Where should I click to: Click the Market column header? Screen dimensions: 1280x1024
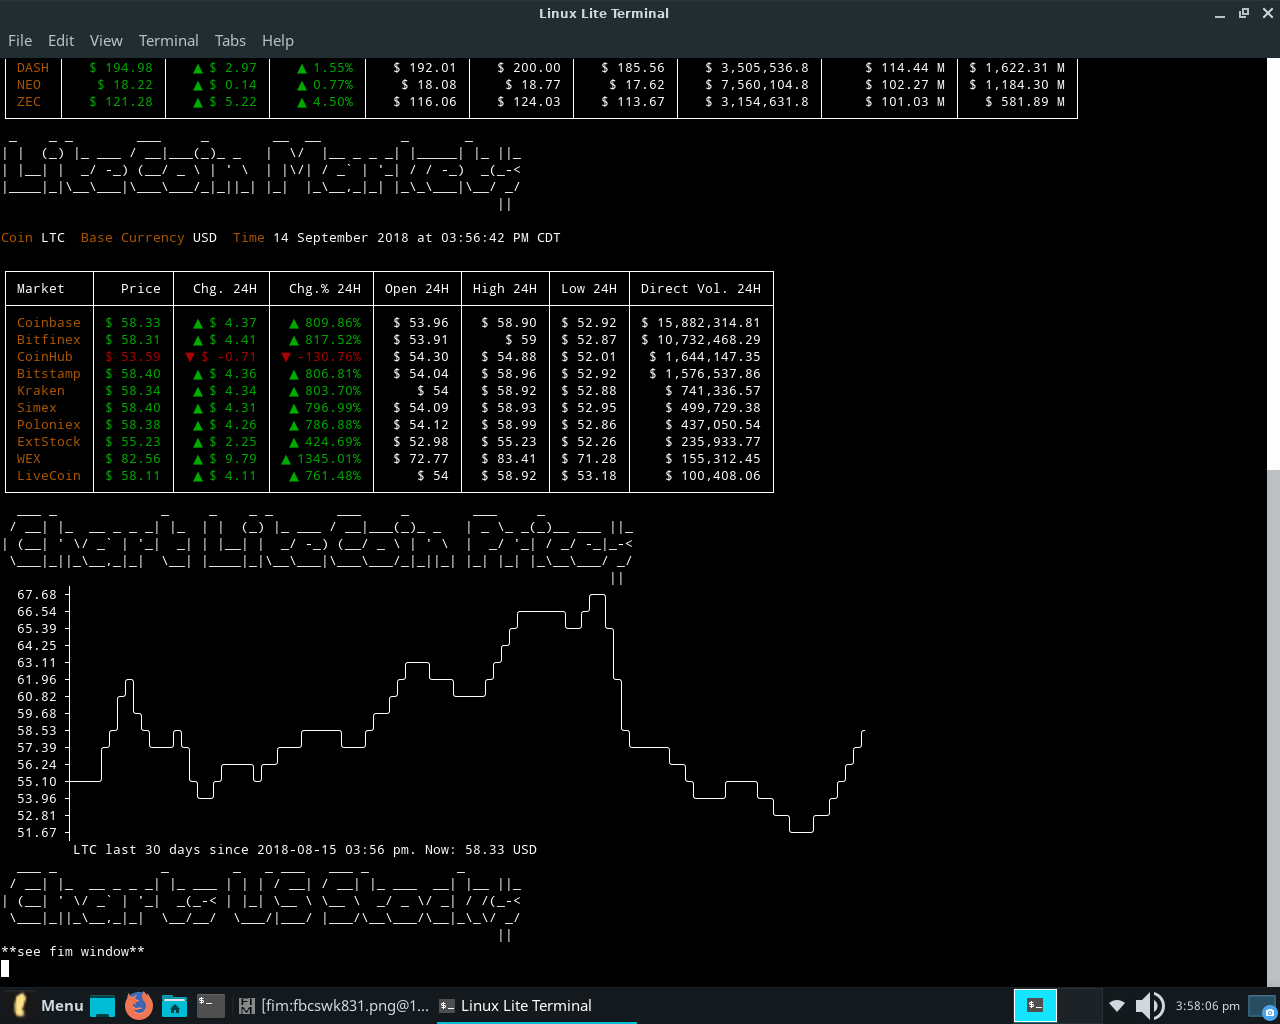coord(41,289)
